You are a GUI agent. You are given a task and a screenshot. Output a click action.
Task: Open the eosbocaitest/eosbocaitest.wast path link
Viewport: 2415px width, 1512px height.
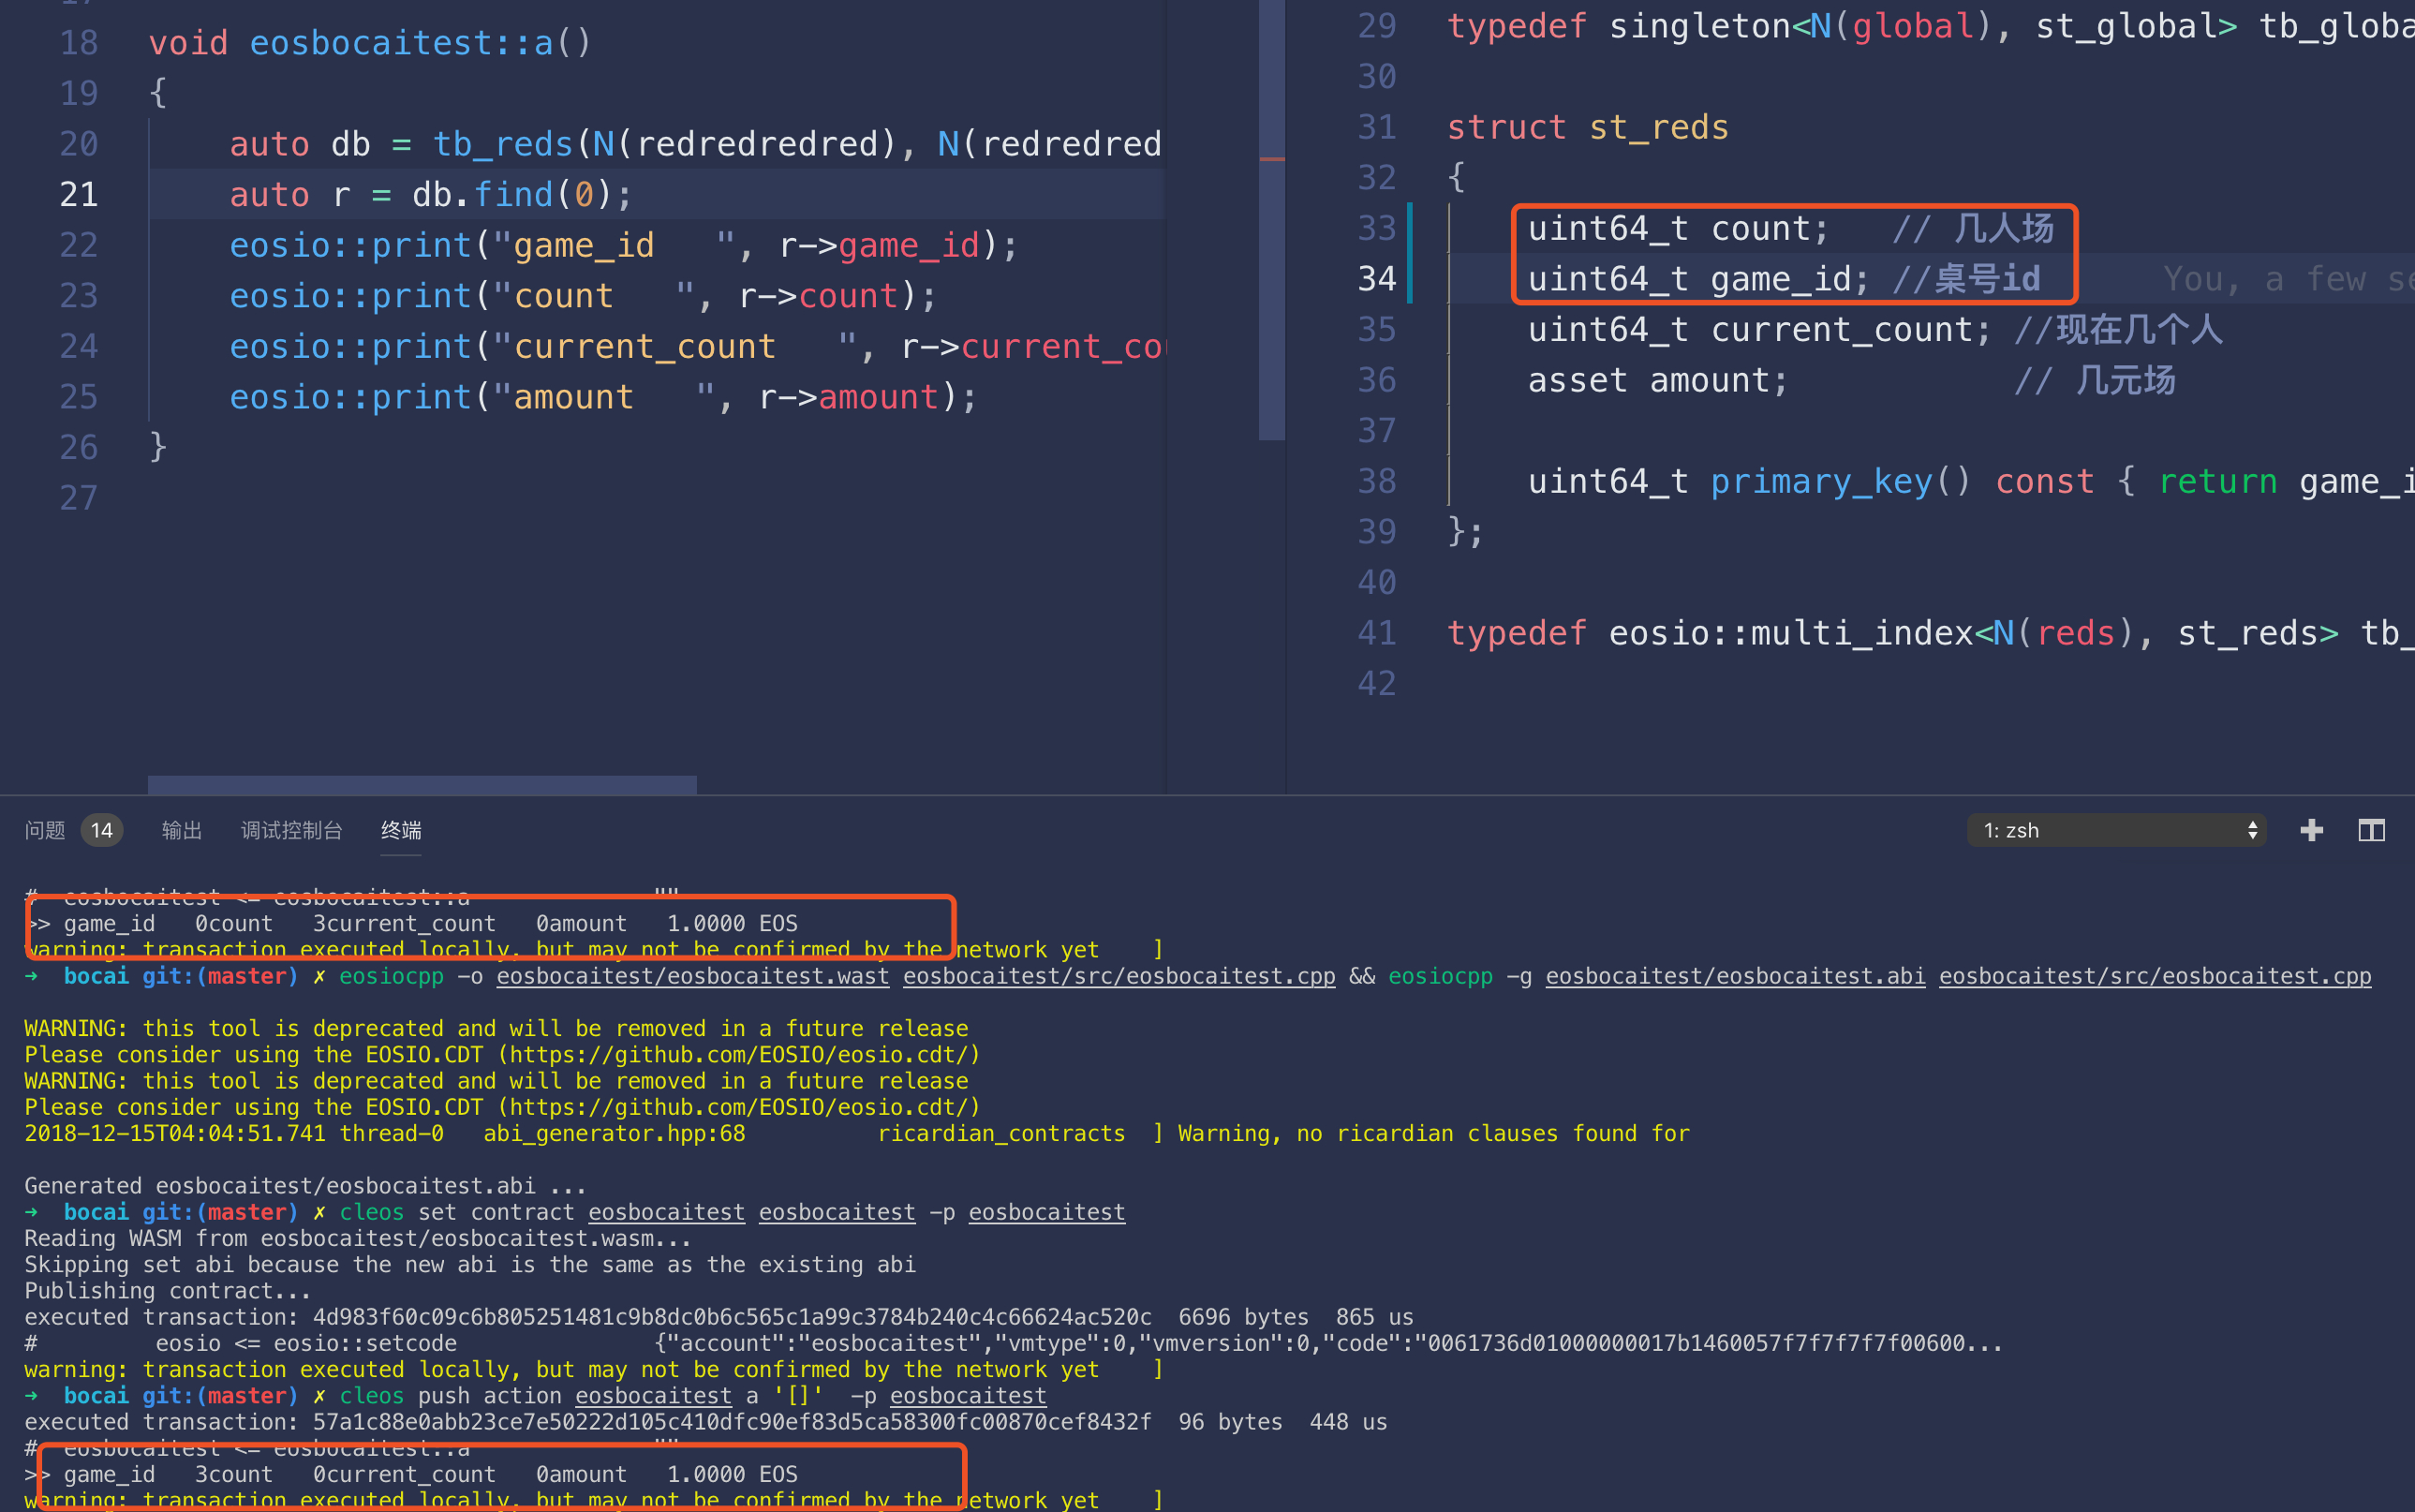click(692, 976)
